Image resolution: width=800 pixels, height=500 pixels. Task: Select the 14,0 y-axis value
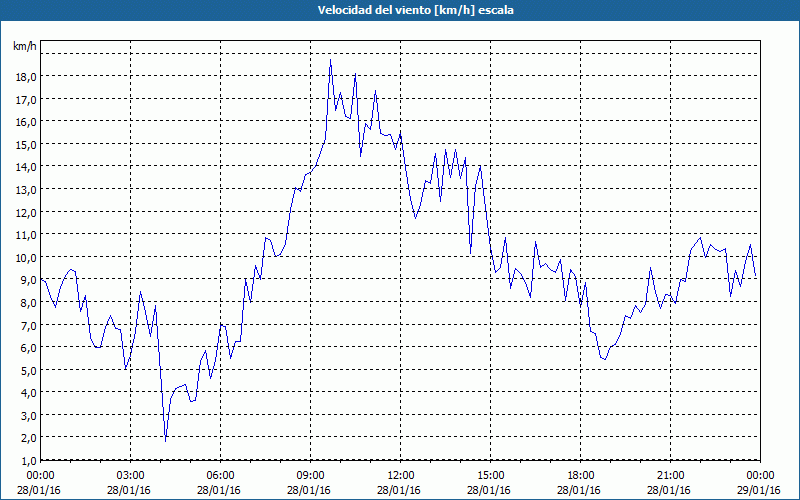pos(27,167)
